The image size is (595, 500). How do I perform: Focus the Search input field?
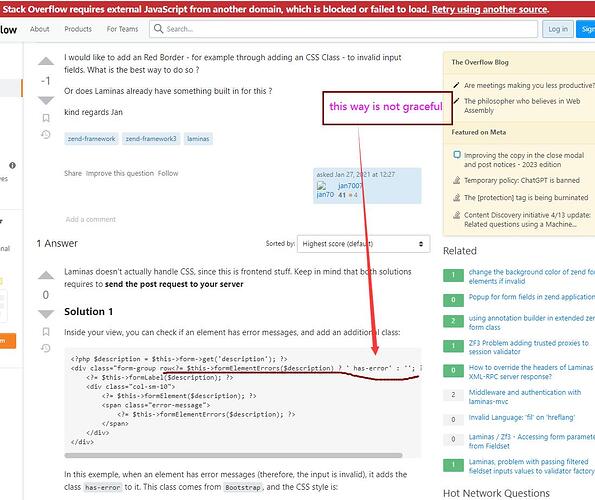[x=343, y=29]
